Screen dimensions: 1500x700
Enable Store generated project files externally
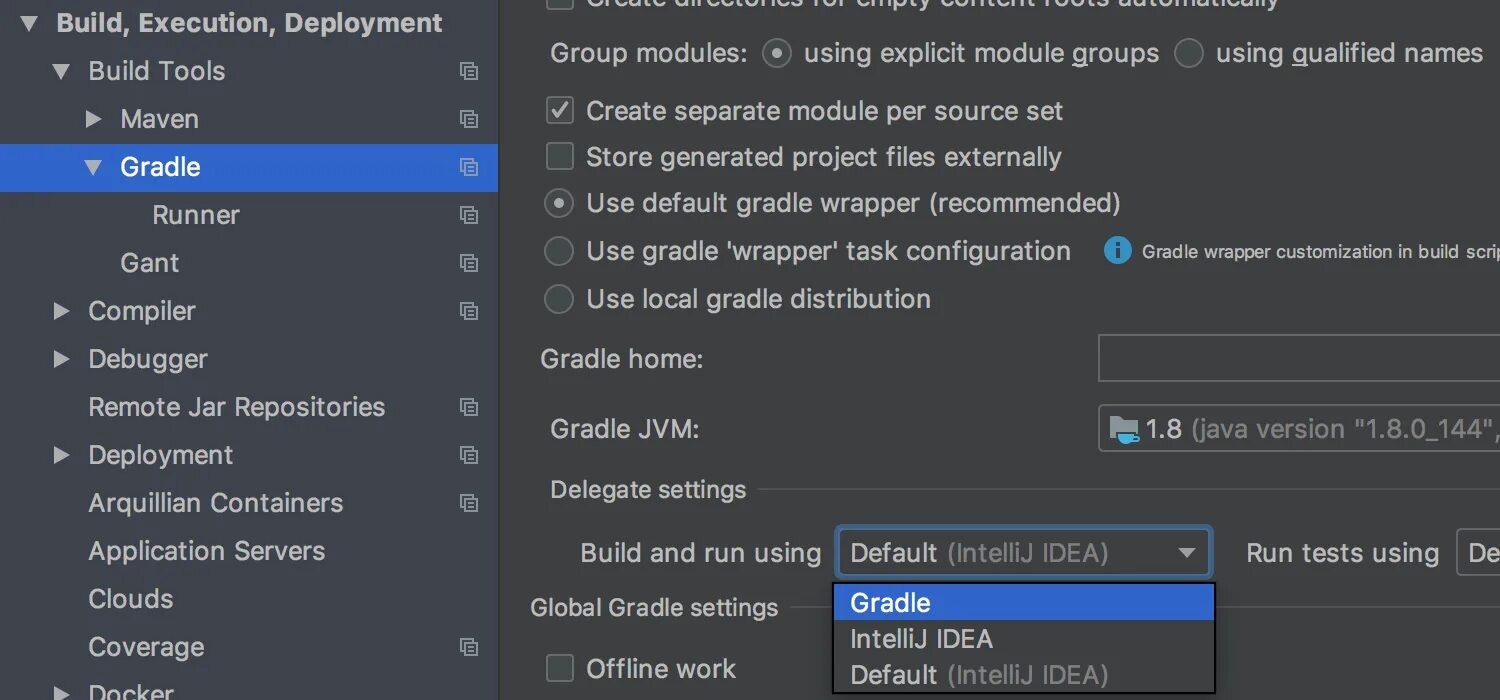(x=560, y=157)
